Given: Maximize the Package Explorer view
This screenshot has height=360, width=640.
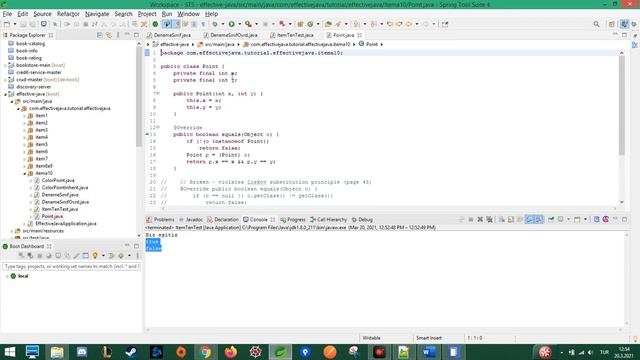Looking at the screenshot, I should 136,35.
